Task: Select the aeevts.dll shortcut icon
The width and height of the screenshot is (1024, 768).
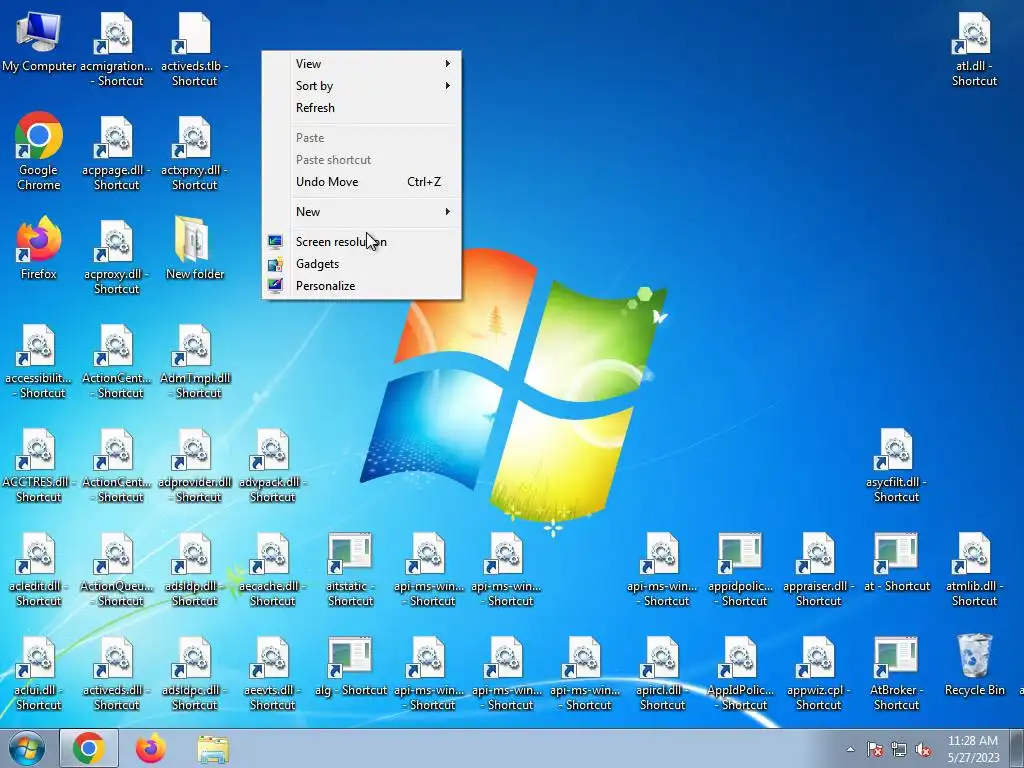Action: (272, 673)
